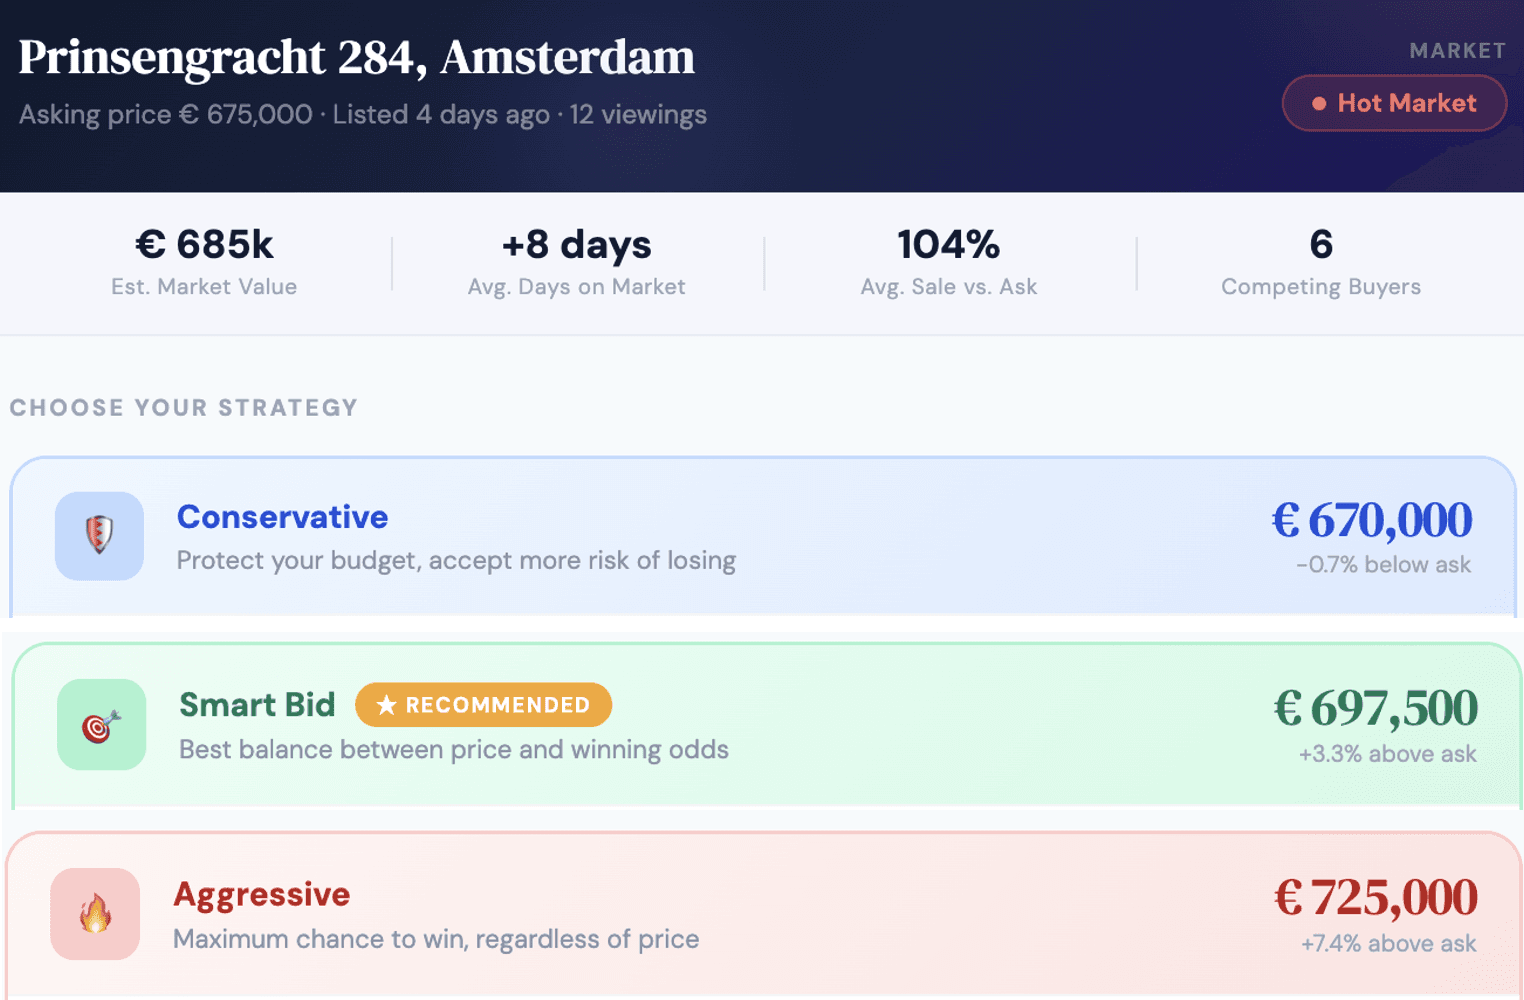Viewport: 1524px width, 1000px height.
Task: Expand the Smart Bid strategy details
Action: click(x=760, y=724)
